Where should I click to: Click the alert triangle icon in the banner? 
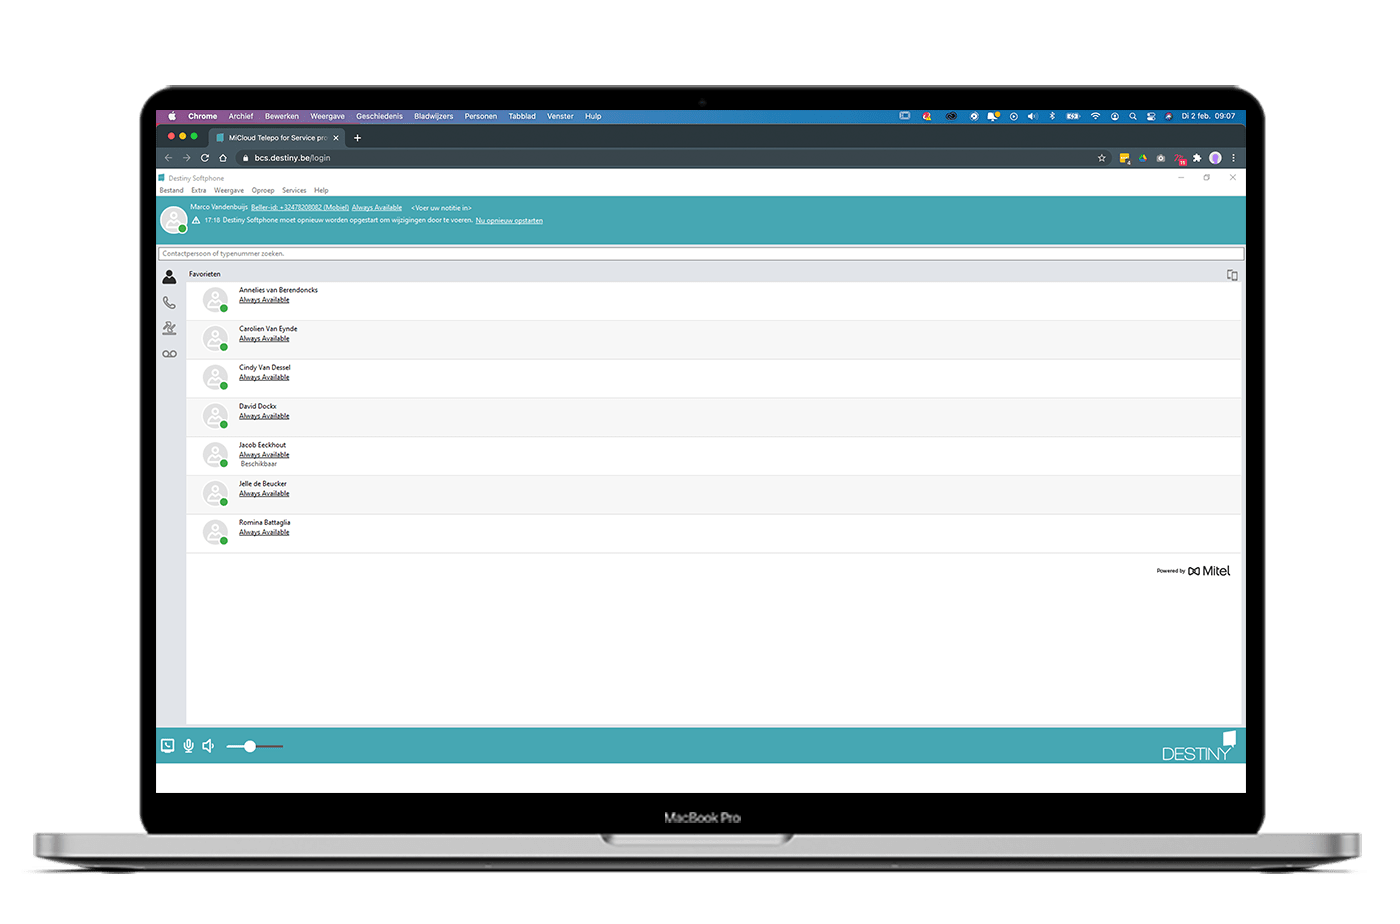point(196,220)
